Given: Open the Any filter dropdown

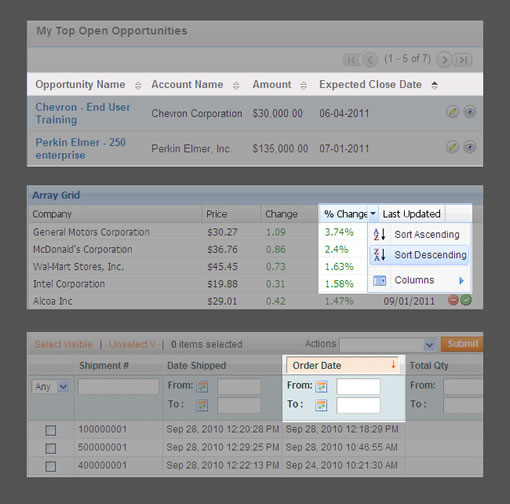Looking at the screenshot, I should pyautogui.click(x=51, y=387).
